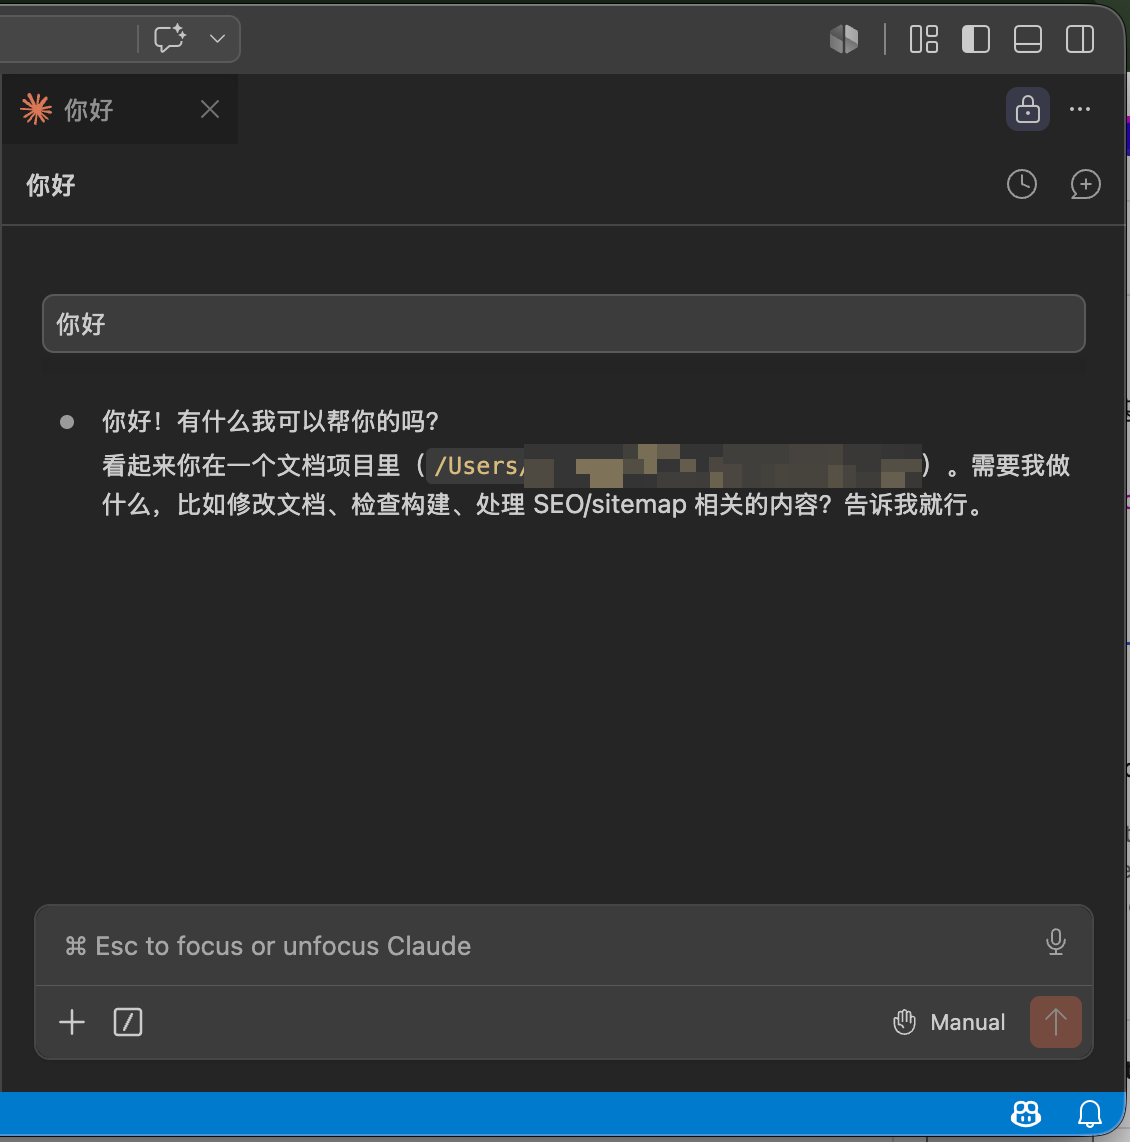
Task: Toggle the bottom panel layout button
Action: pos(1027,39)
